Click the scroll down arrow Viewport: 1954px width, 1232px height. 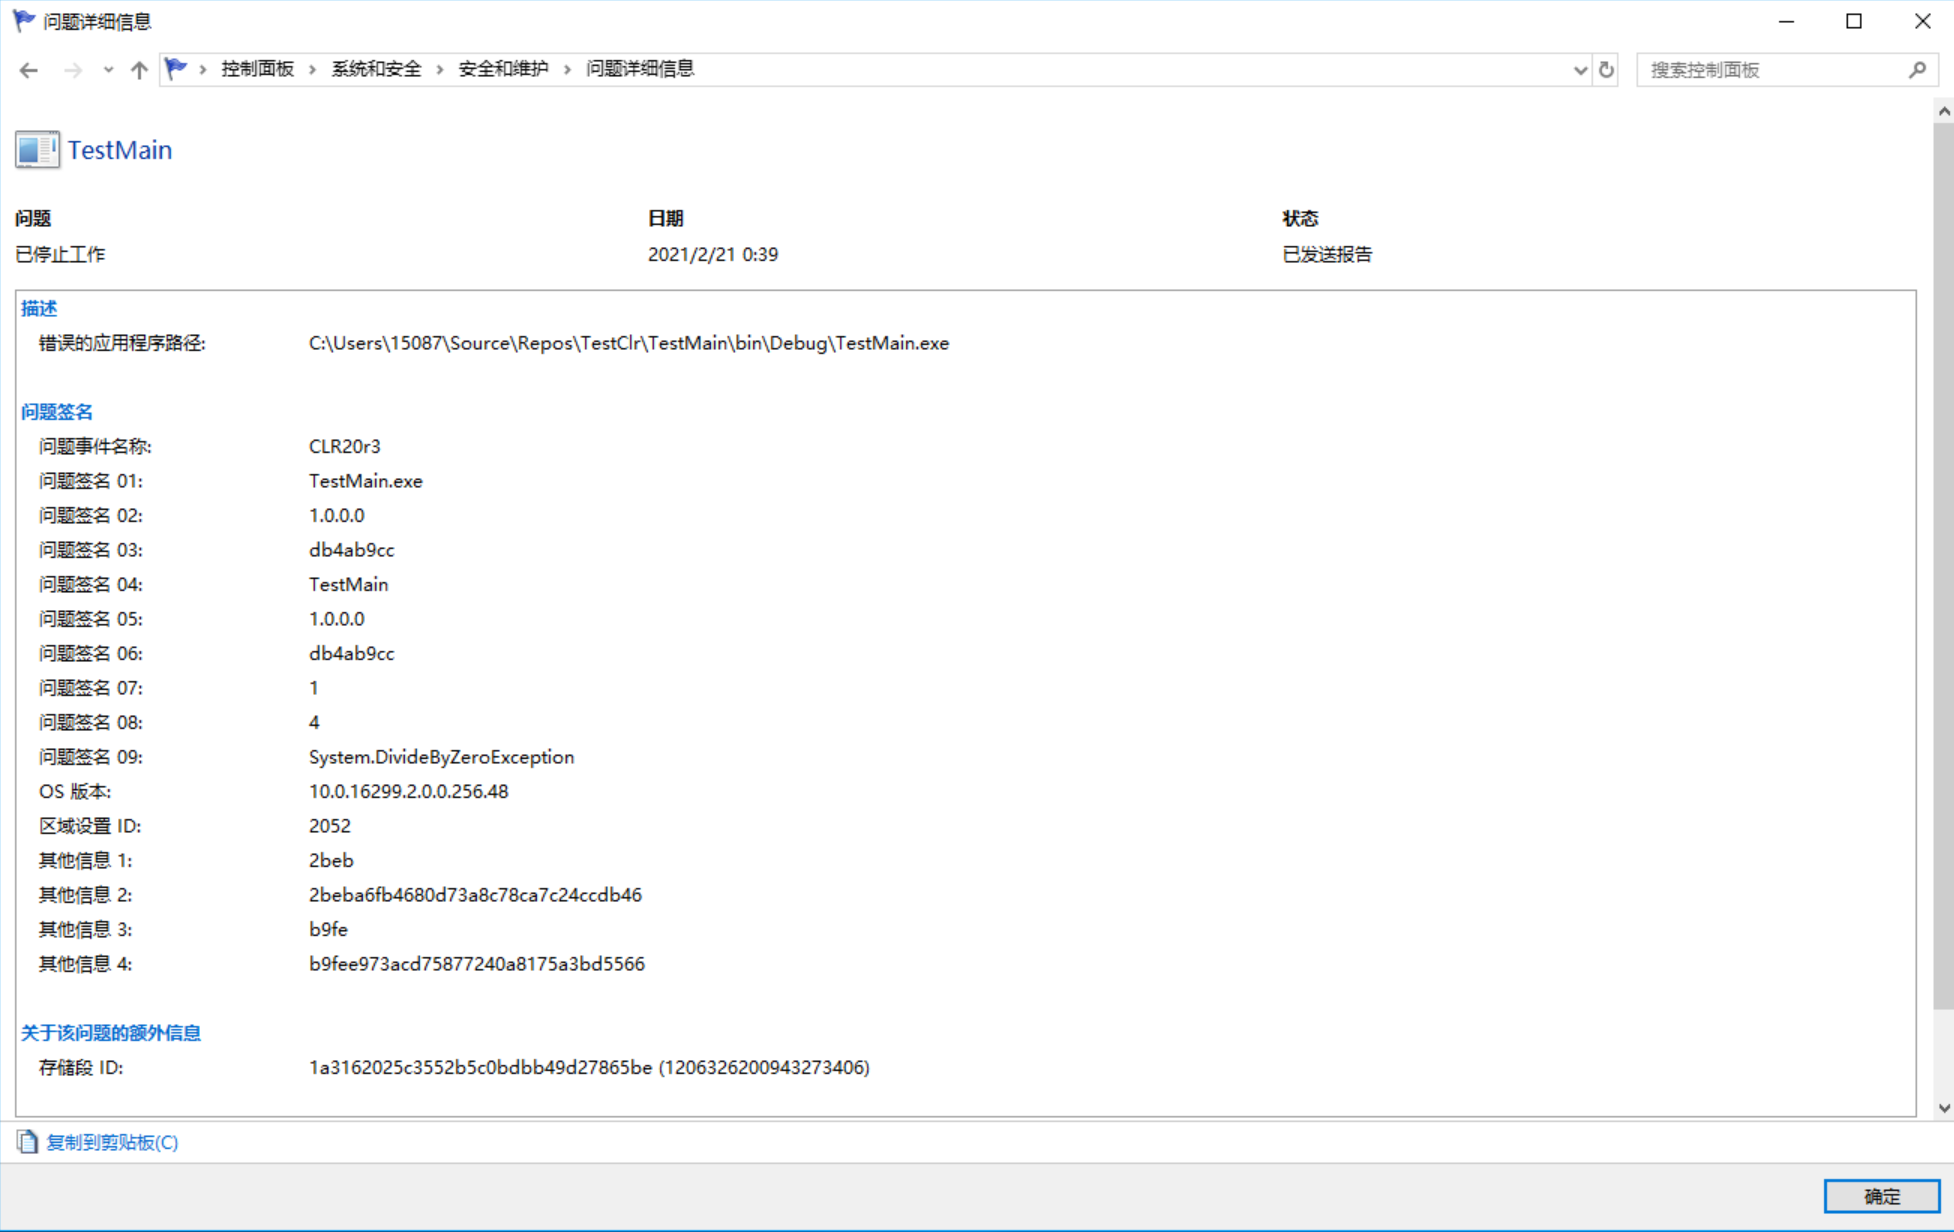[1943, 1107]
